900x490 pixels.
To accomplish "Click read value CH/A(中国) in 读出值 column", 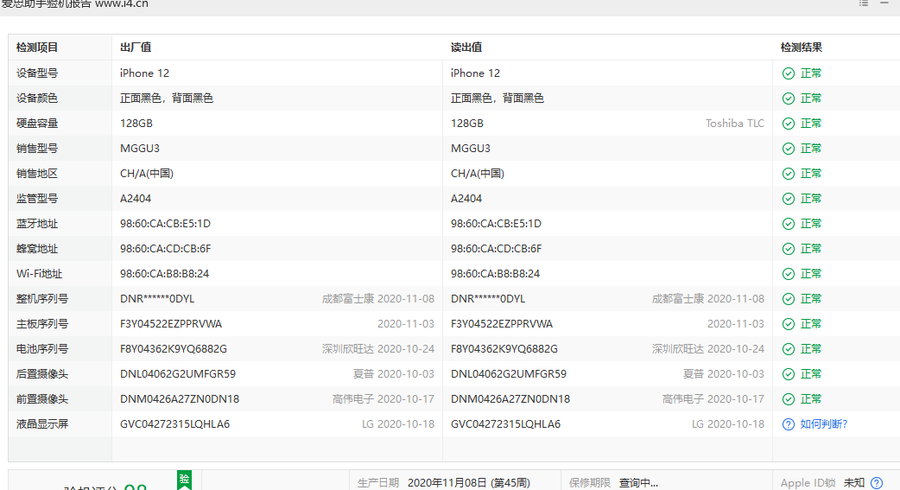I will [x=478, y=174].
